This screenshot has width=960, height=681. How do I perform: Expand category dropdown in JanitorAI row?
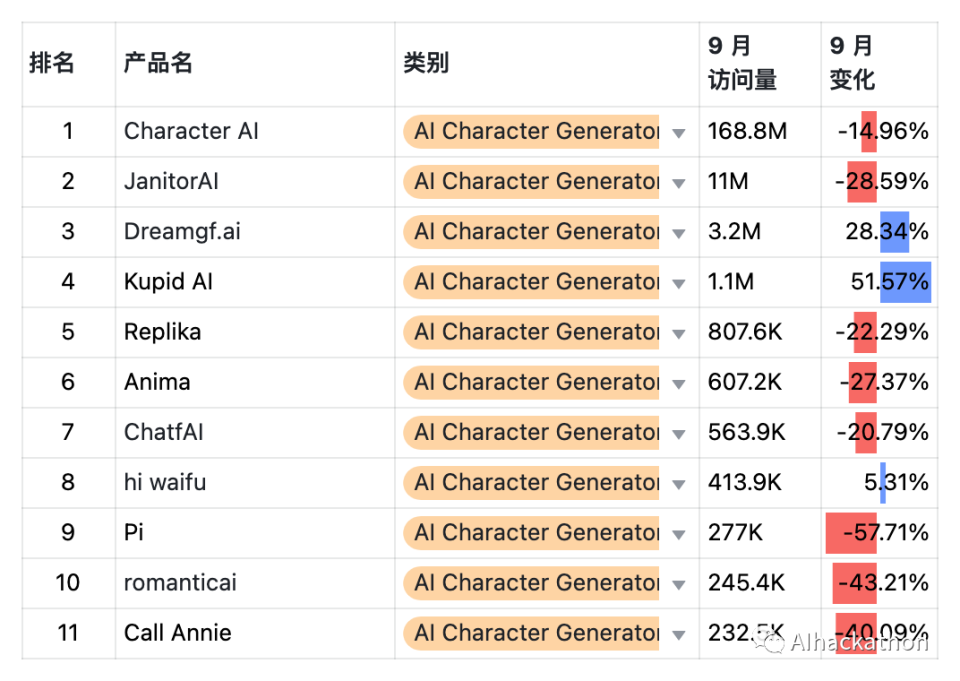[x=679, y=183]
